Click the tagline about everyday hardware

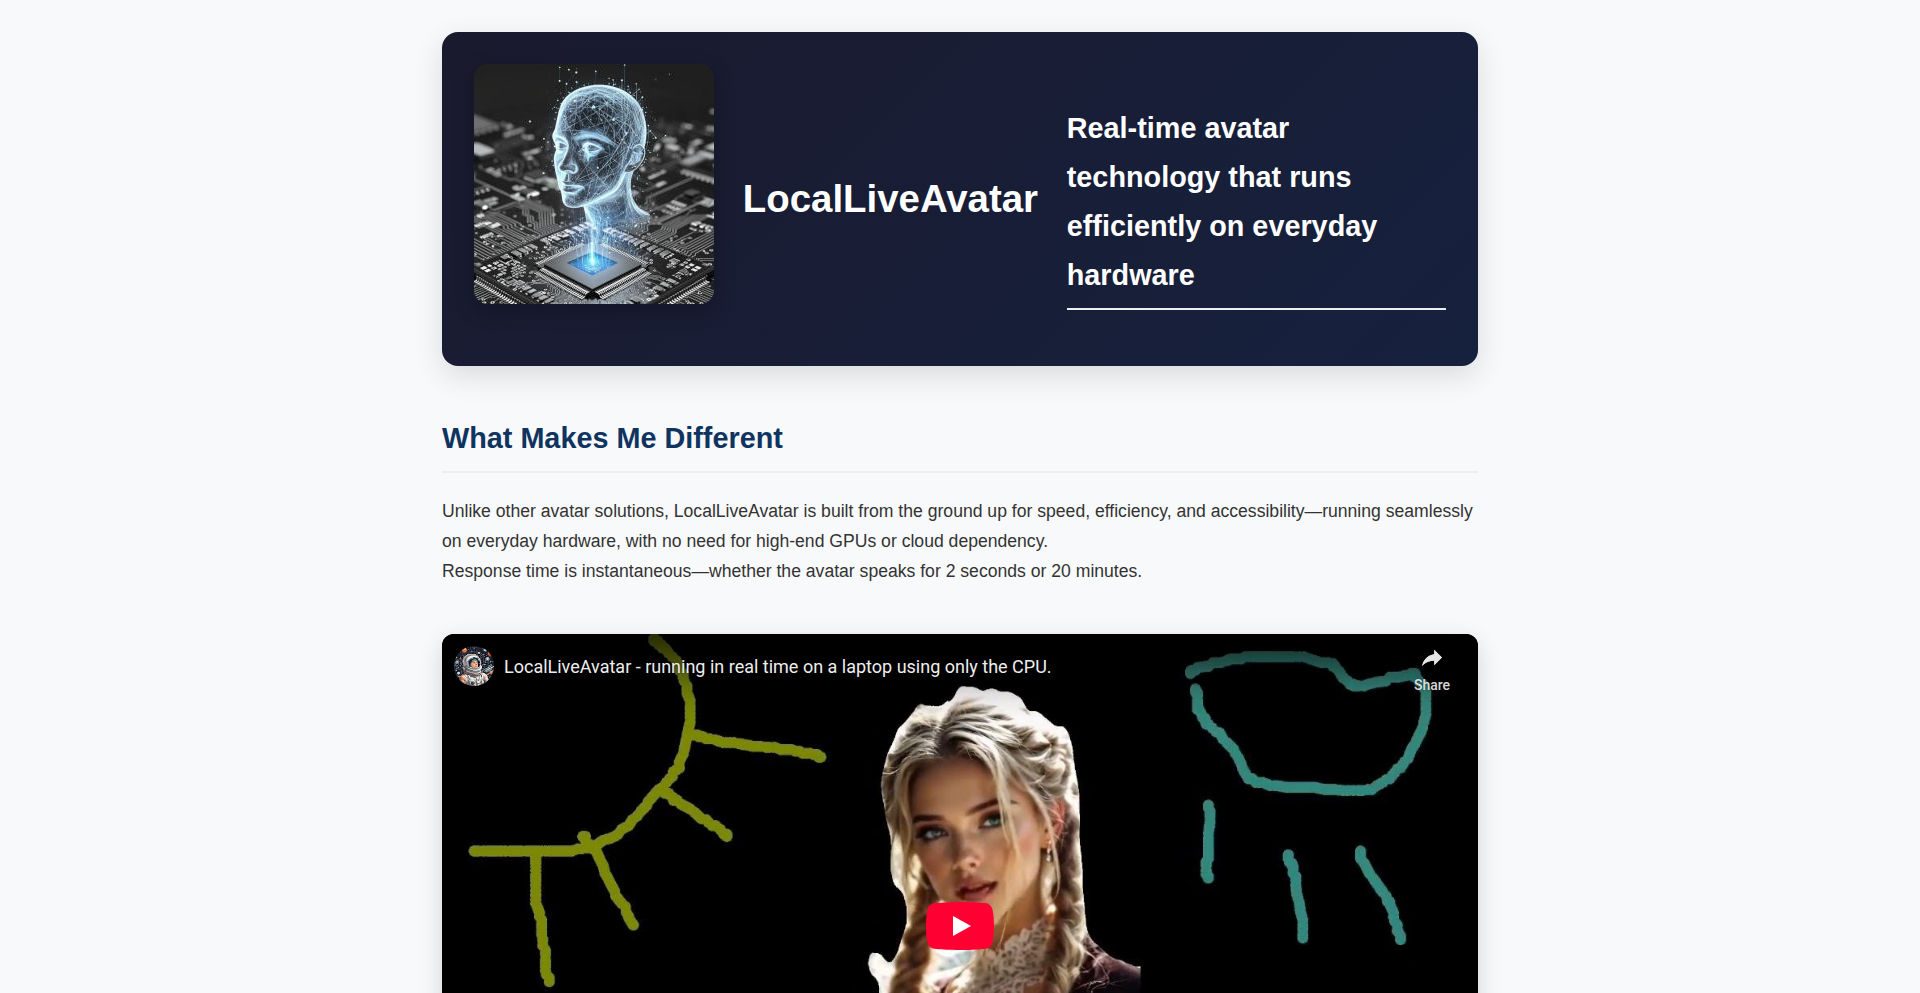[x=1221, y=201]
